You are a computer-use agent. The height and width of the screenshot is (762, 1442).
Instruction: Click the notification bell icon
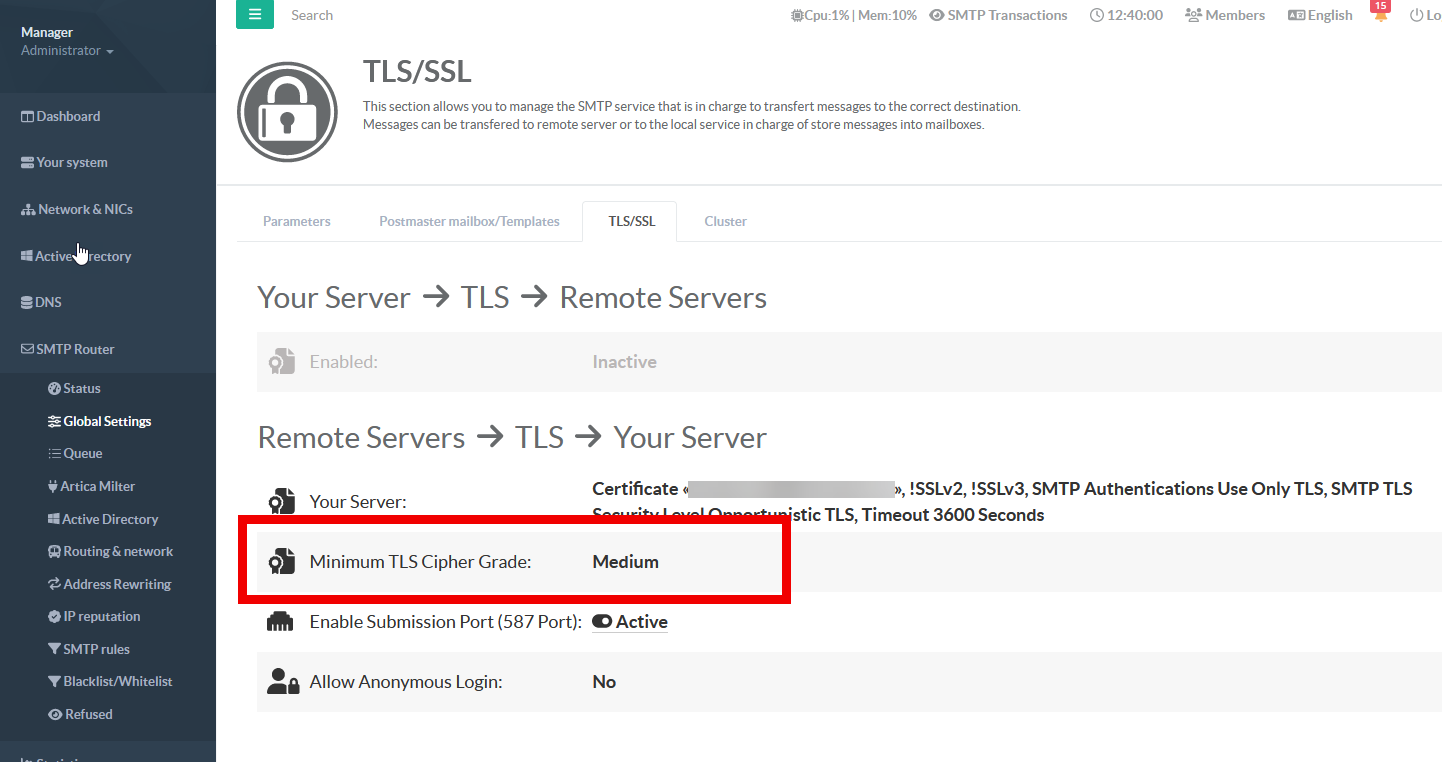1381,16
